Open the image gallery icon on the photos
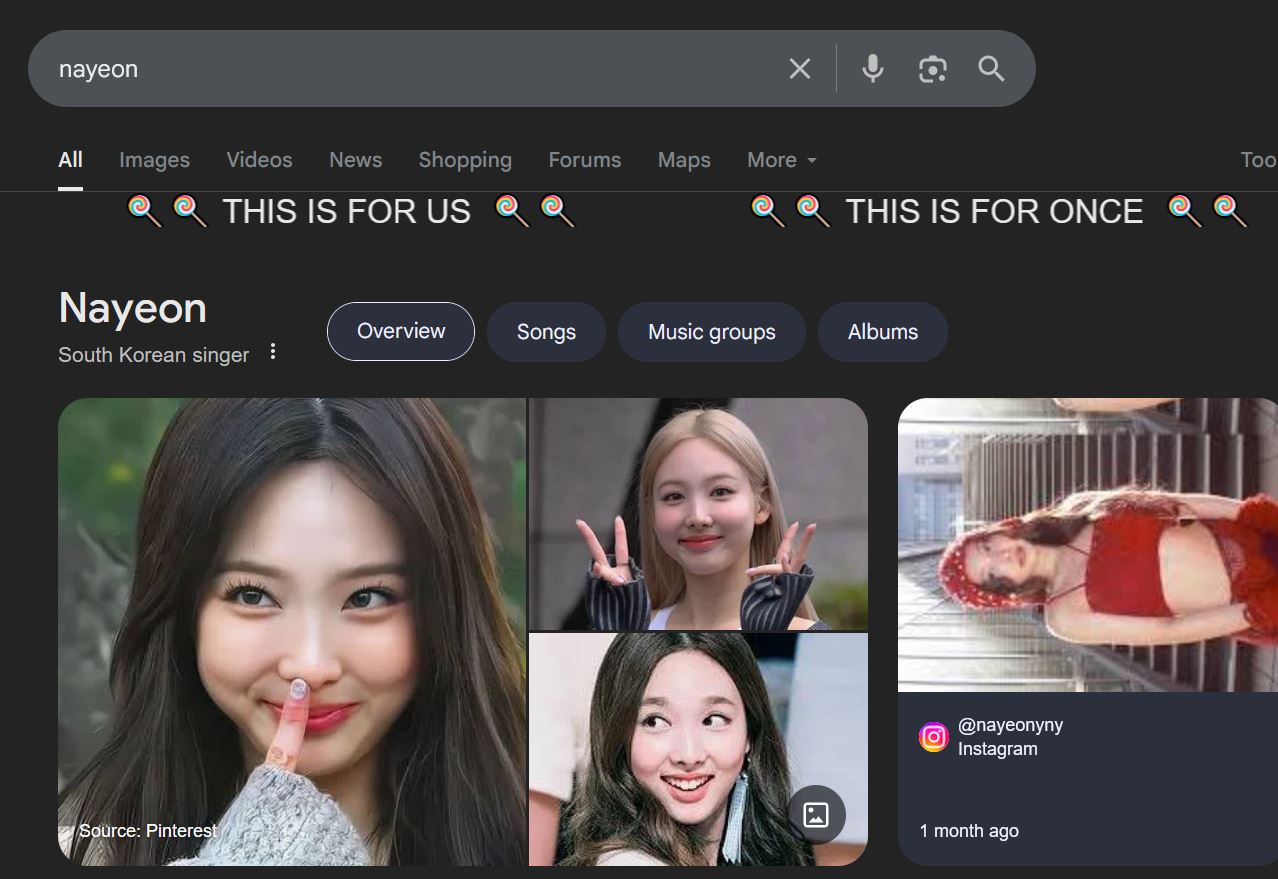 click(x=816, y=815)
